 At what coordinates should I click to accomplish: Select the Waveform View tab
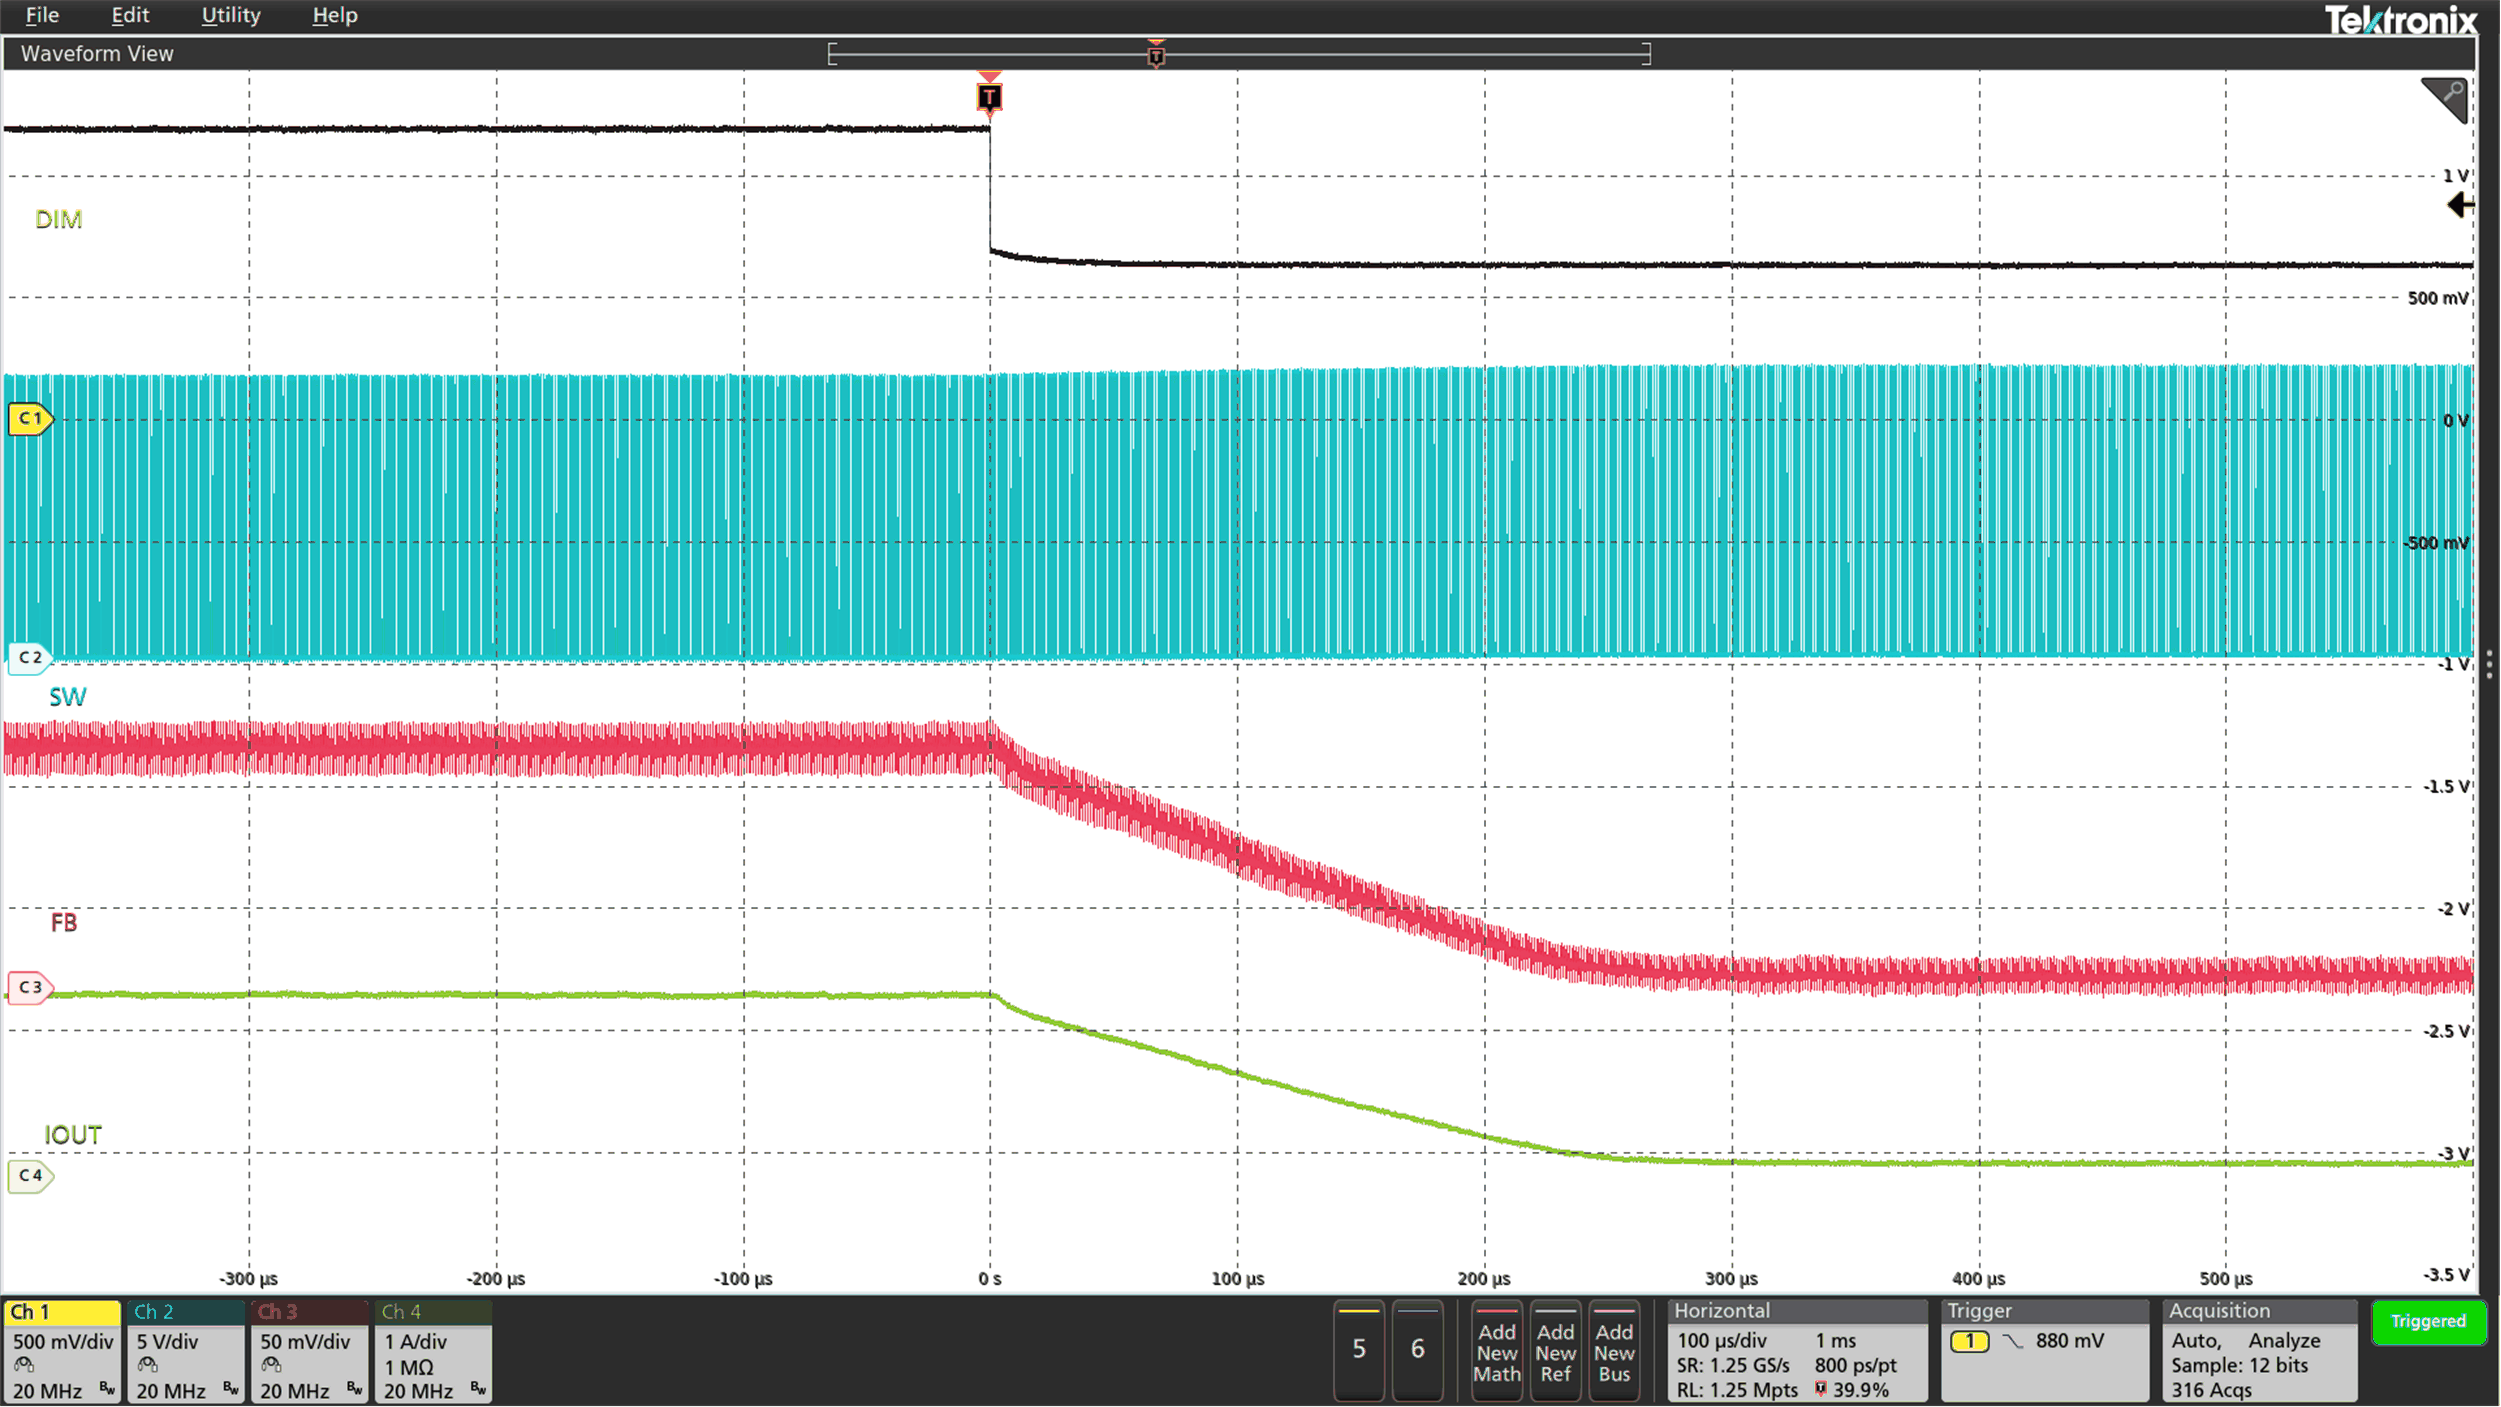[x=96, y=53]
